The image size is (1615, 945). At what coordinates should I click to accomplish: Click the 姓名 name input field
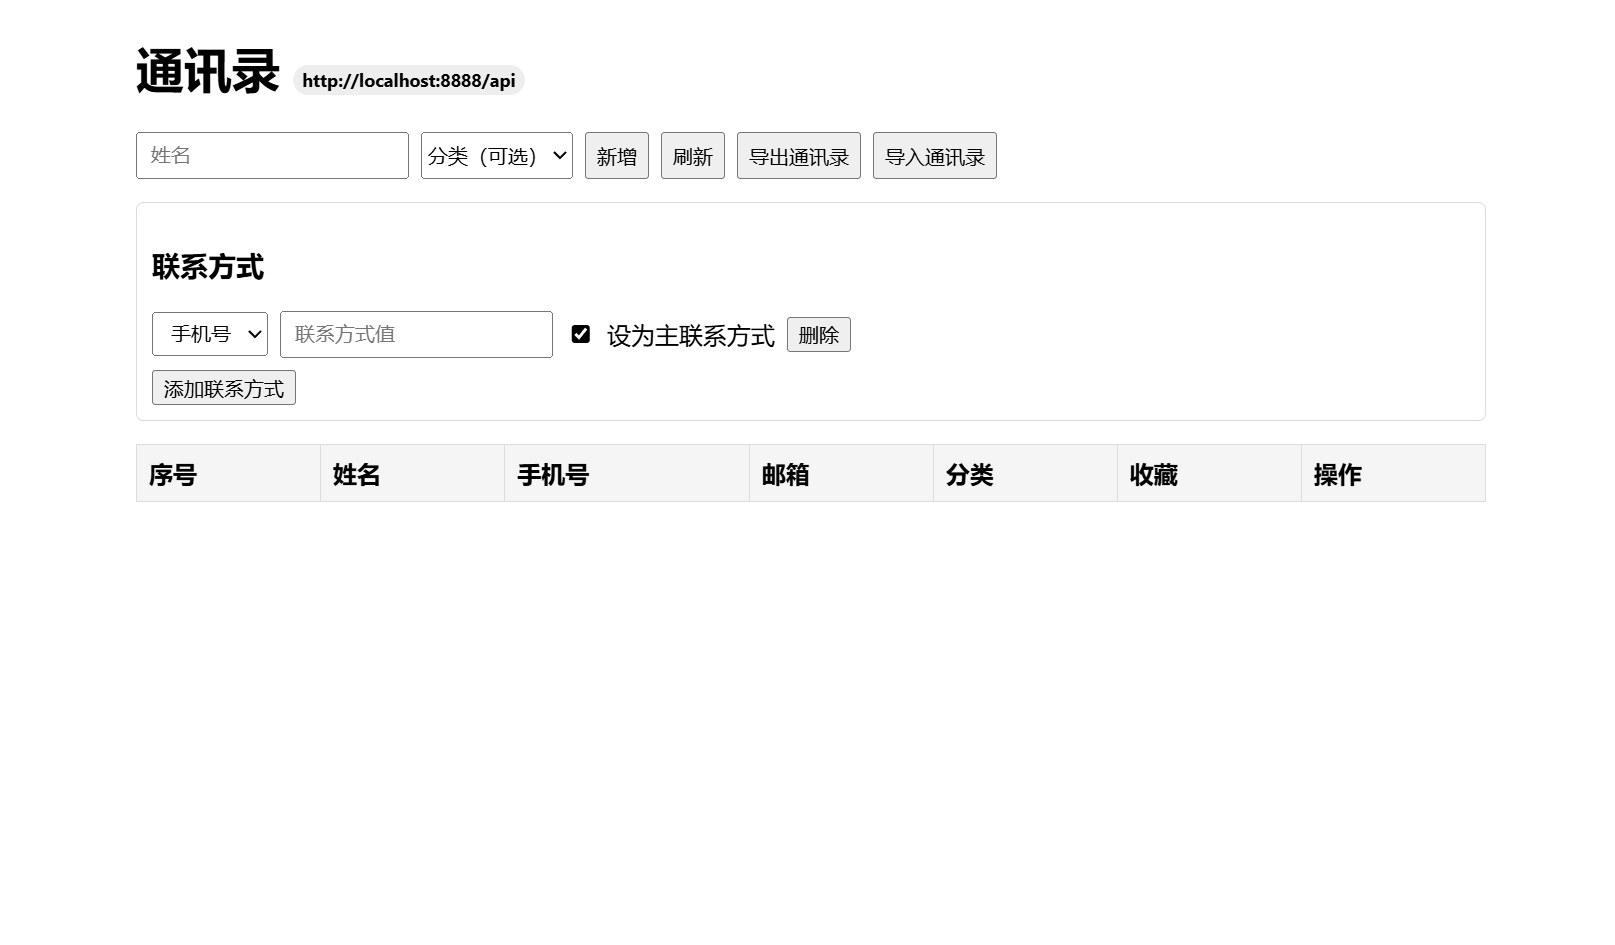272,156
